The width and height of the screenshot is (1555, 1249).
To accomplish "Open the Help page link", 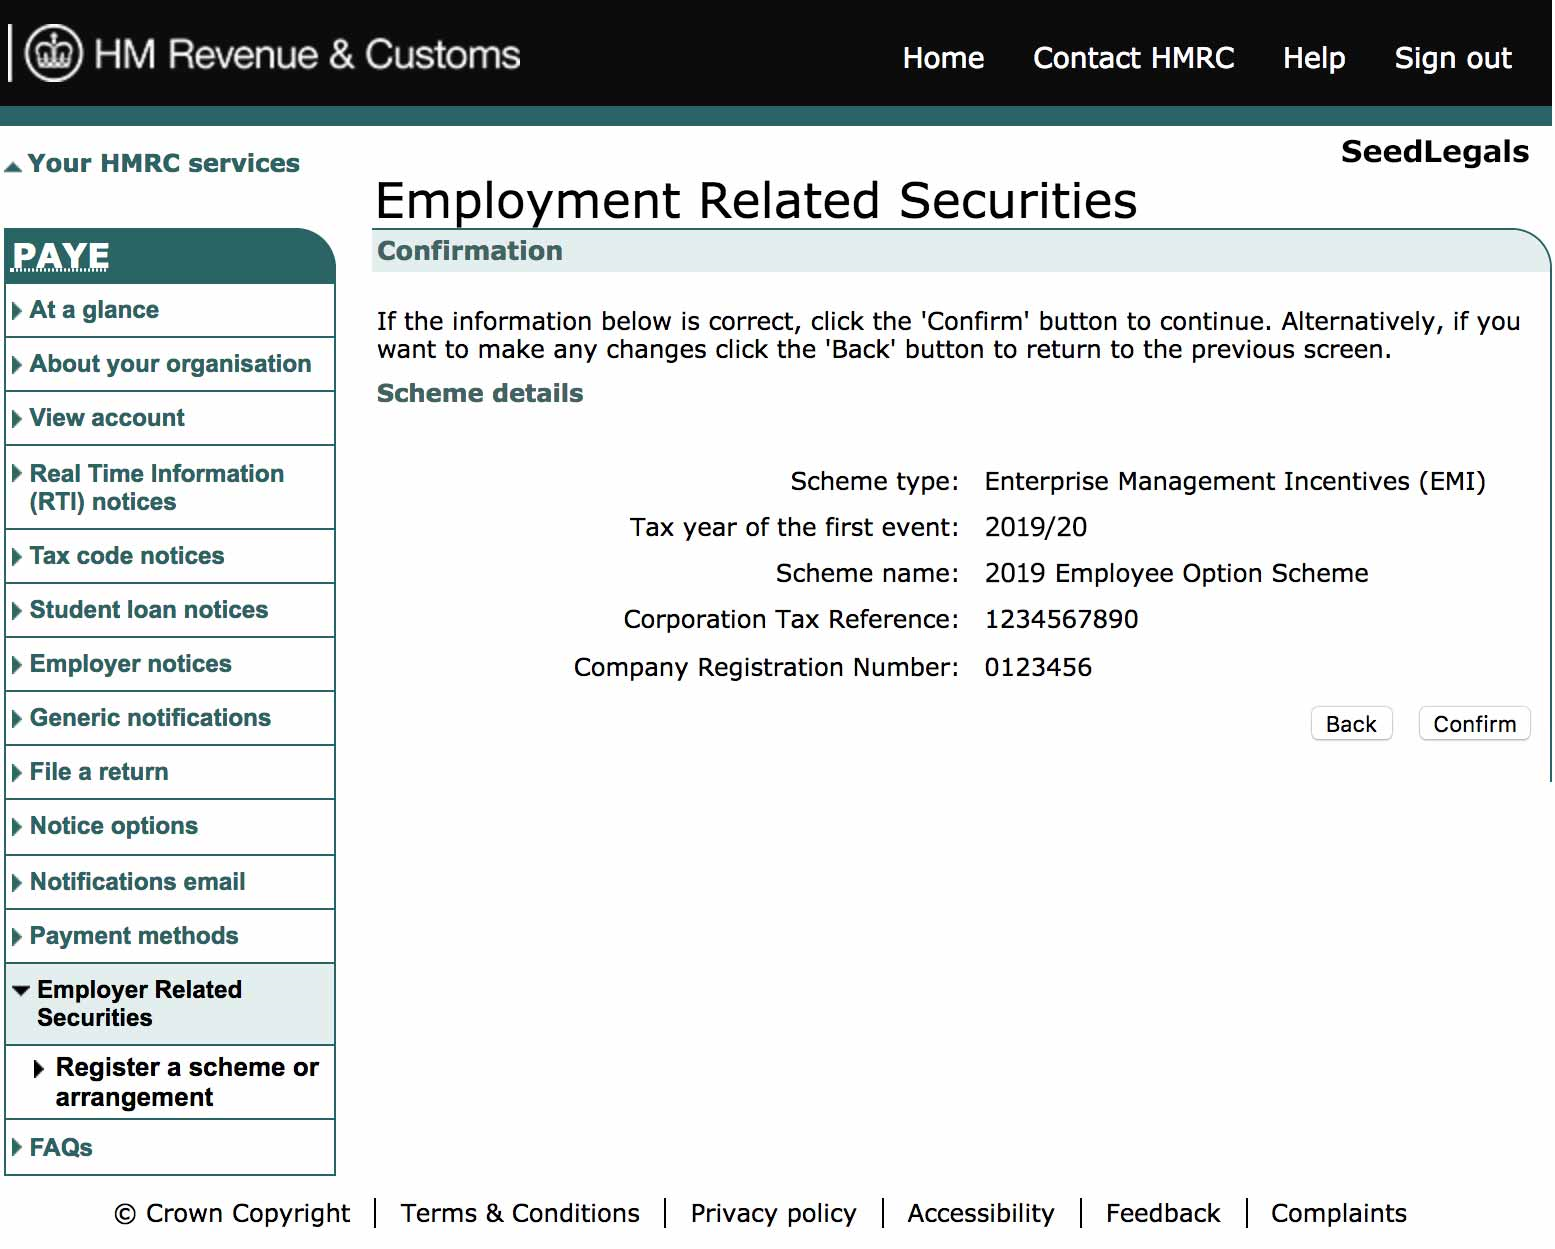I will tap(1313, 58).
